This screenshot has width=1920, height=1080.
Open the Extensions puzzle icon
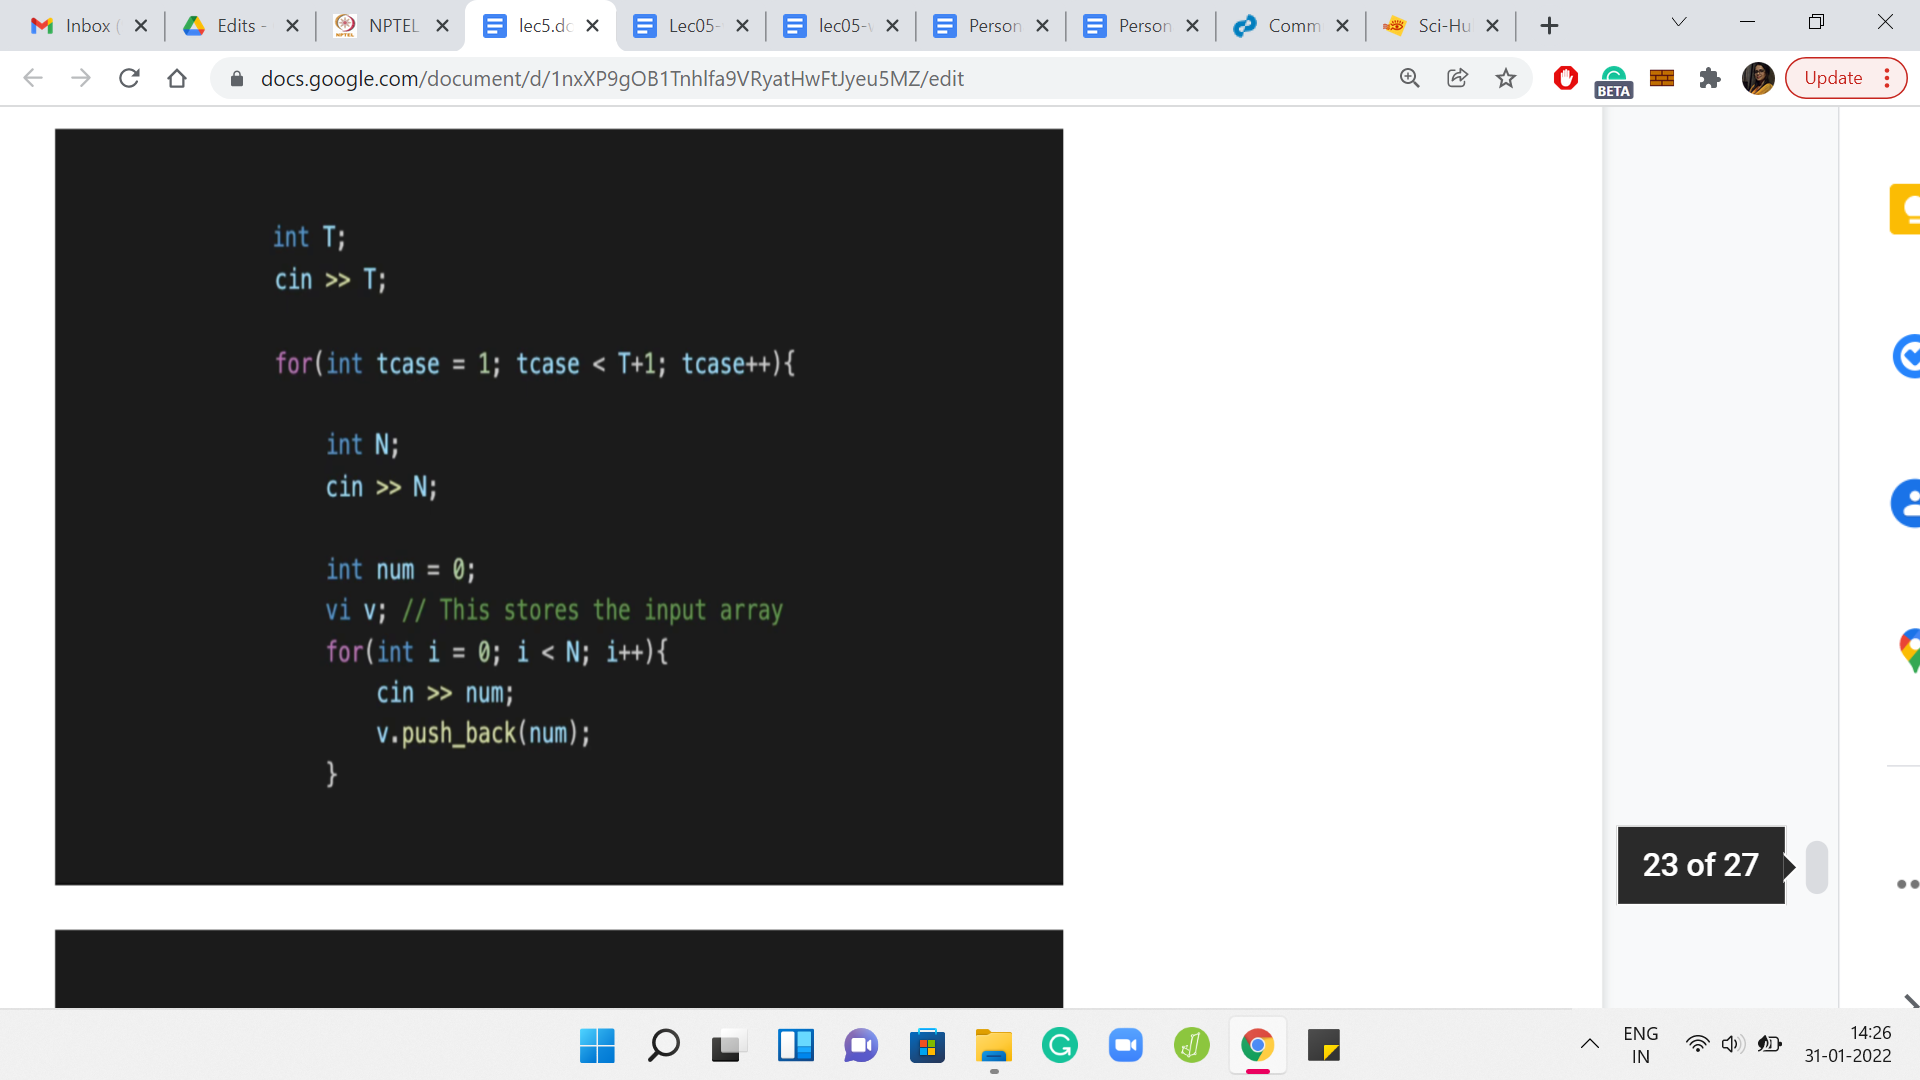1710,78
